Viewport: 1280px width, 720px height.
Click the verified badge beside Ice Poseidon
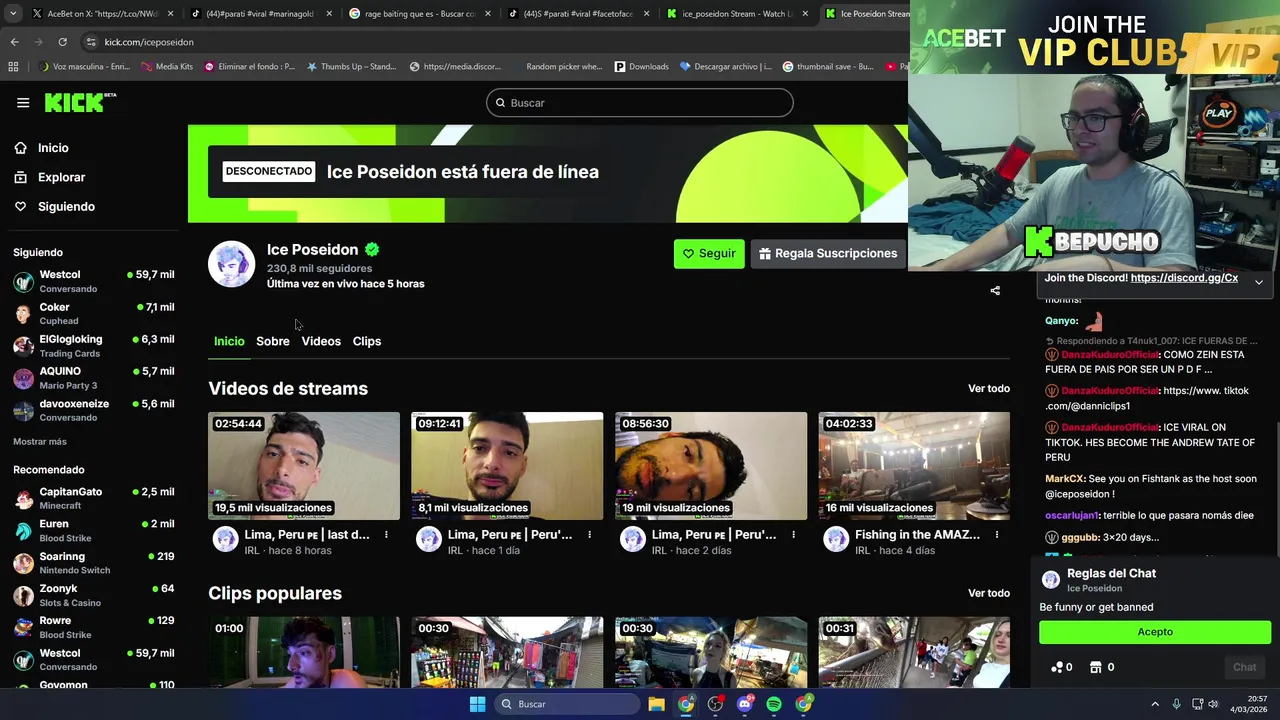pos(372,250)
